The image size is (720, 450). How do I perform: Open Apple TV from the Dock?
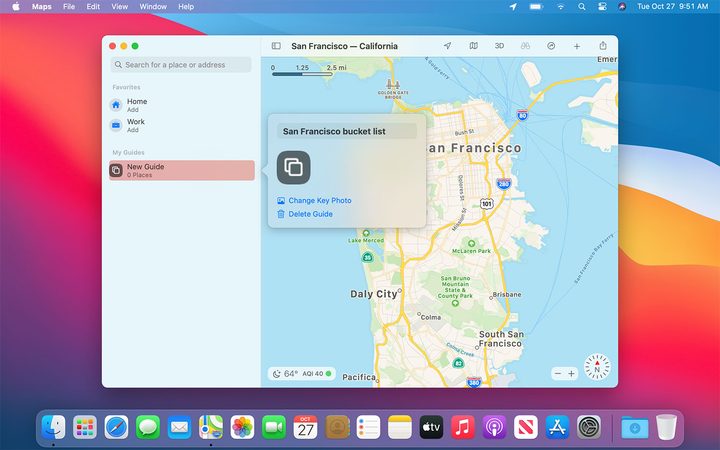point(431,427)
